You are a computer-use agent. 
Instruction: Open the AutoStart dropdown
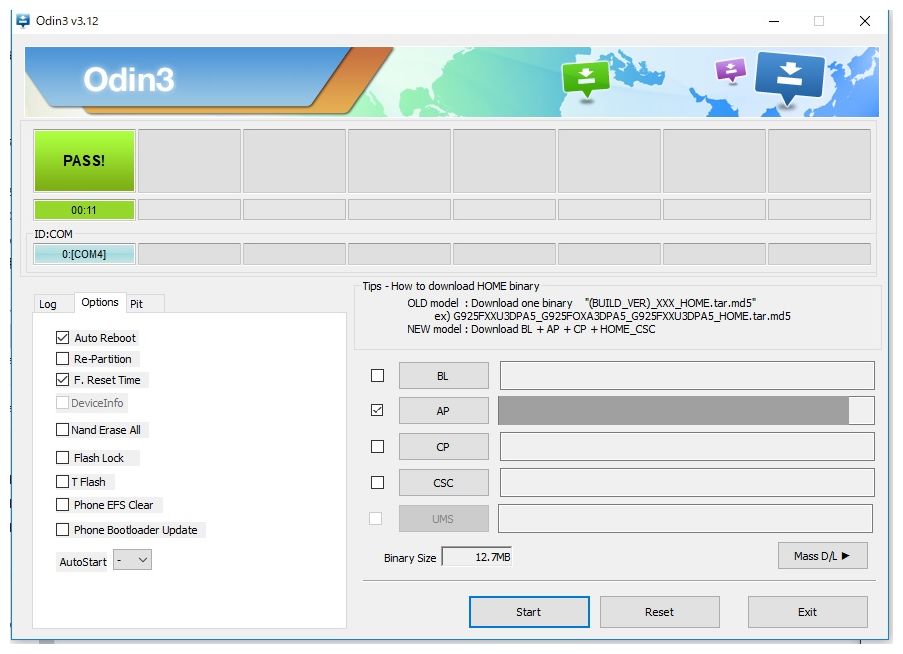tap(132, 560)
